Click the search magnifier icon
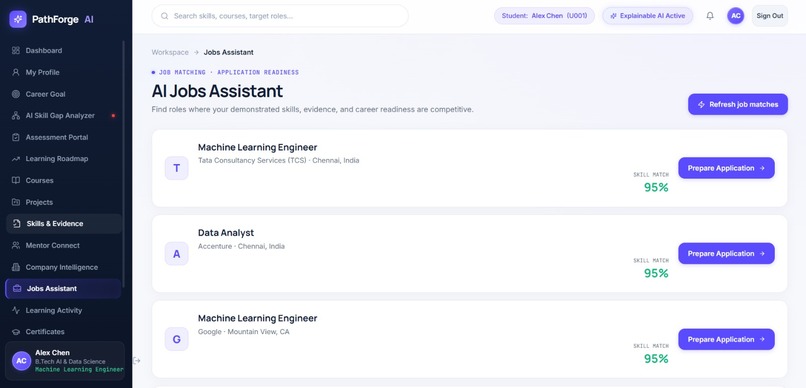 (164, 16)
